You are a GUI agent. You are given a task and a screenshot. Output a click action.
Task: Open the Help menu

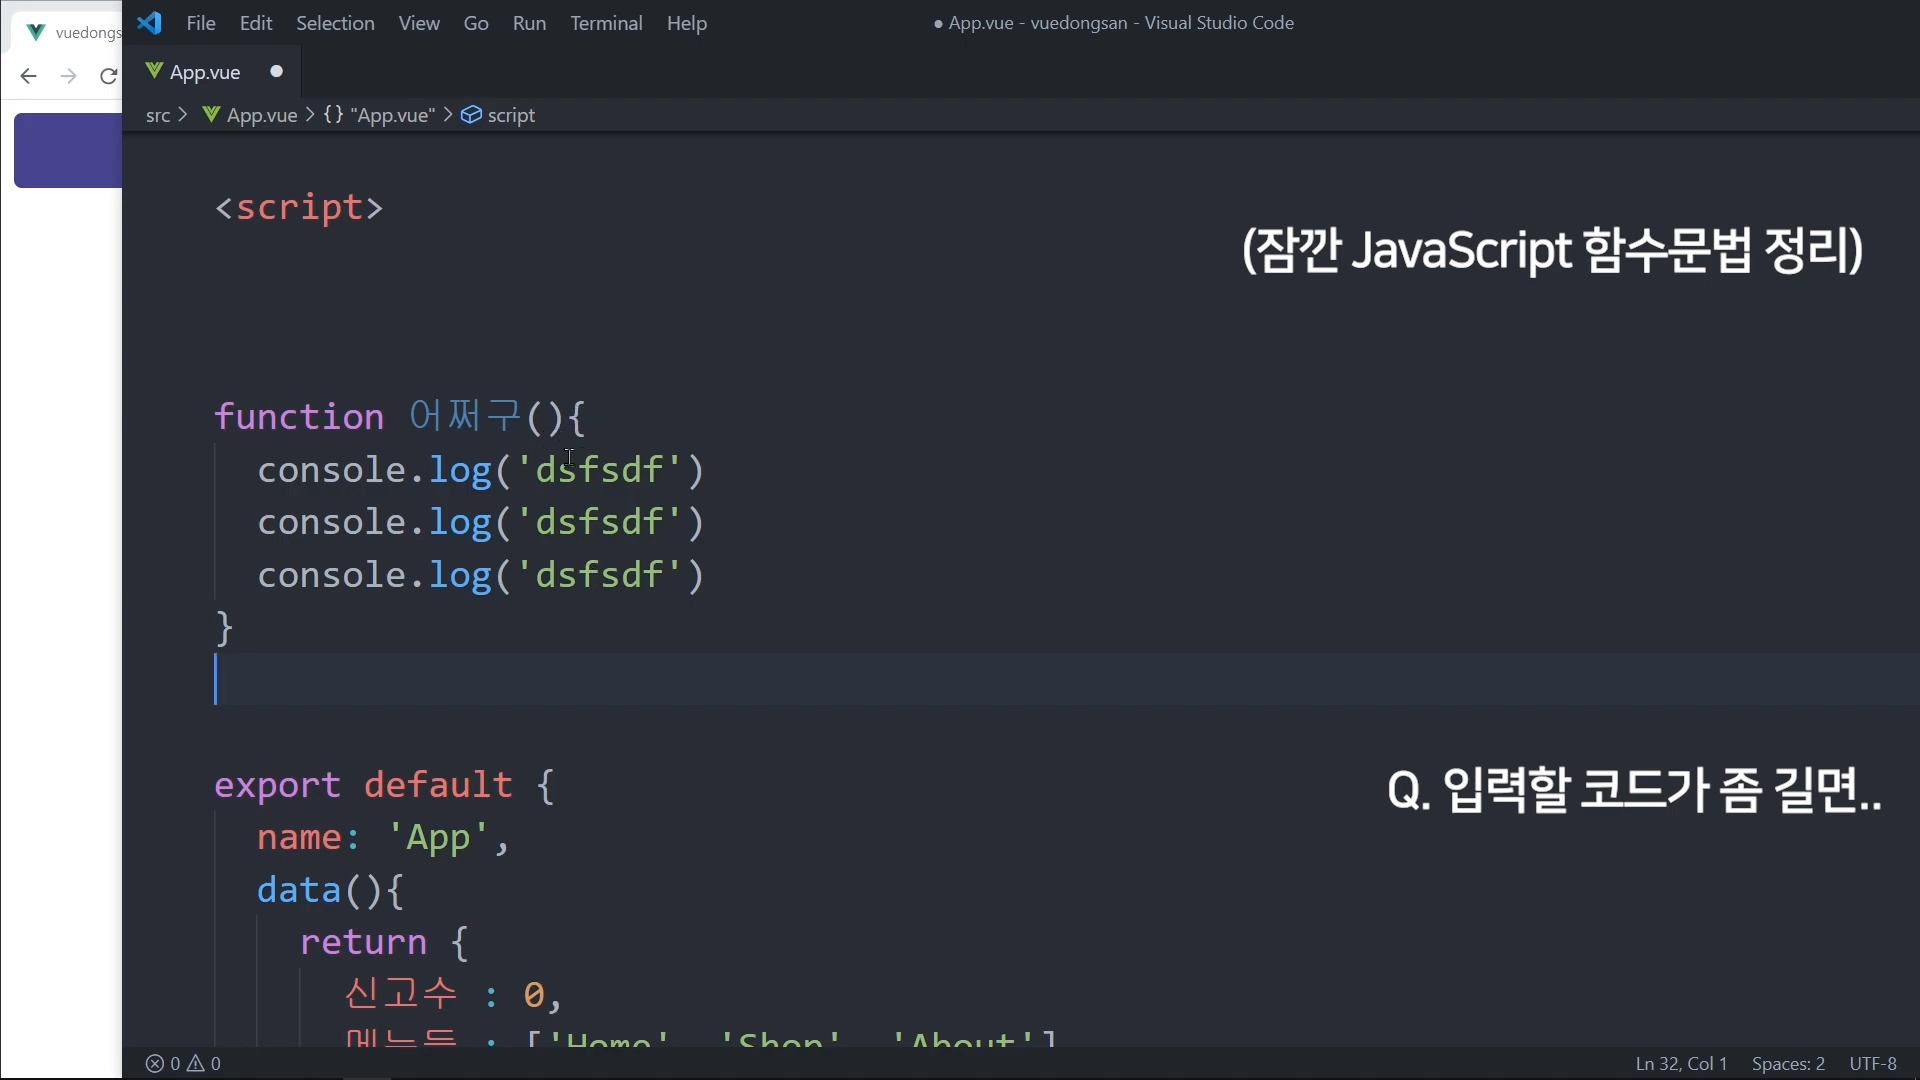click(687, 23)
